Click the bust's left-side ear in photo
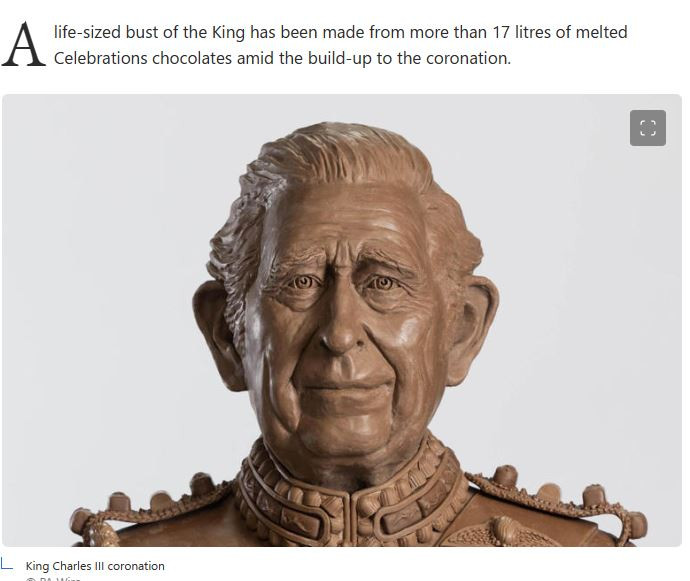 (x=217, y=337)
